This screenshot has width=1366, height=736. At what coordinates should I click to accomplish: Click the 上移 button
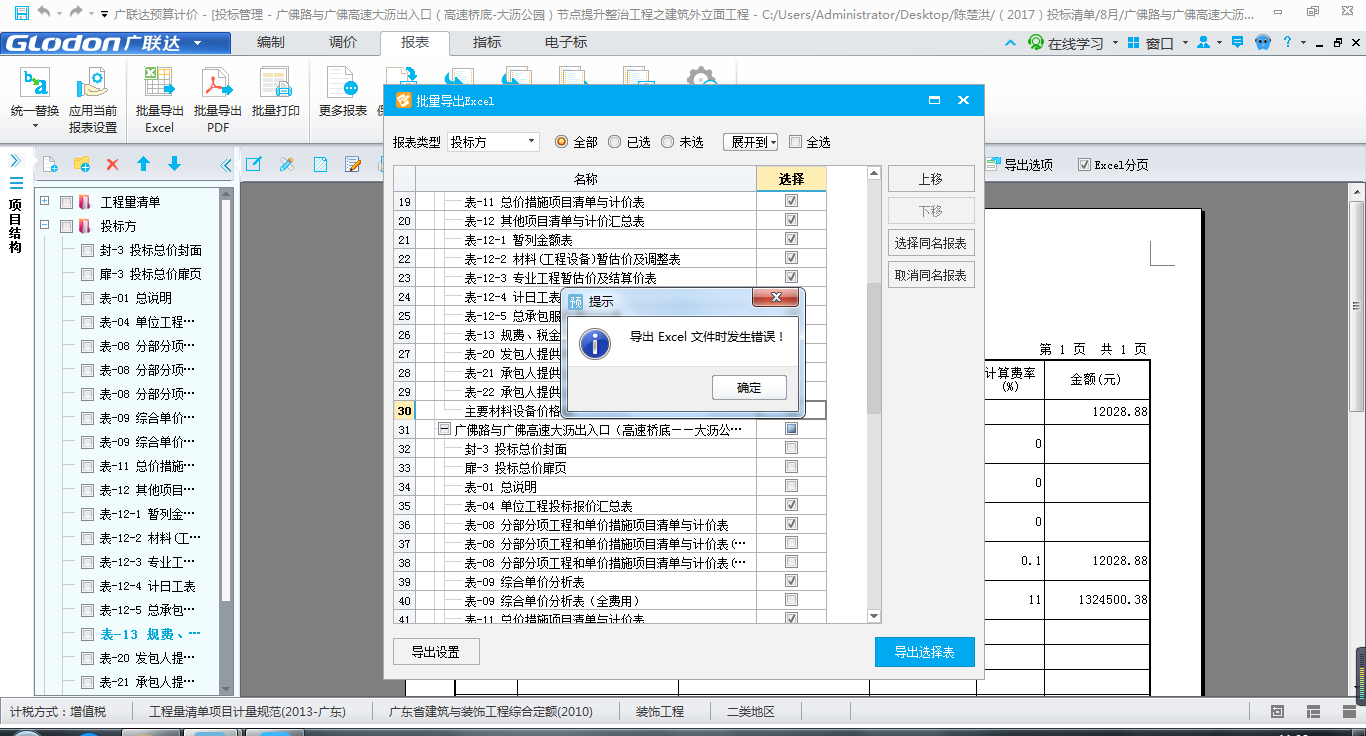tap(931, 179)
